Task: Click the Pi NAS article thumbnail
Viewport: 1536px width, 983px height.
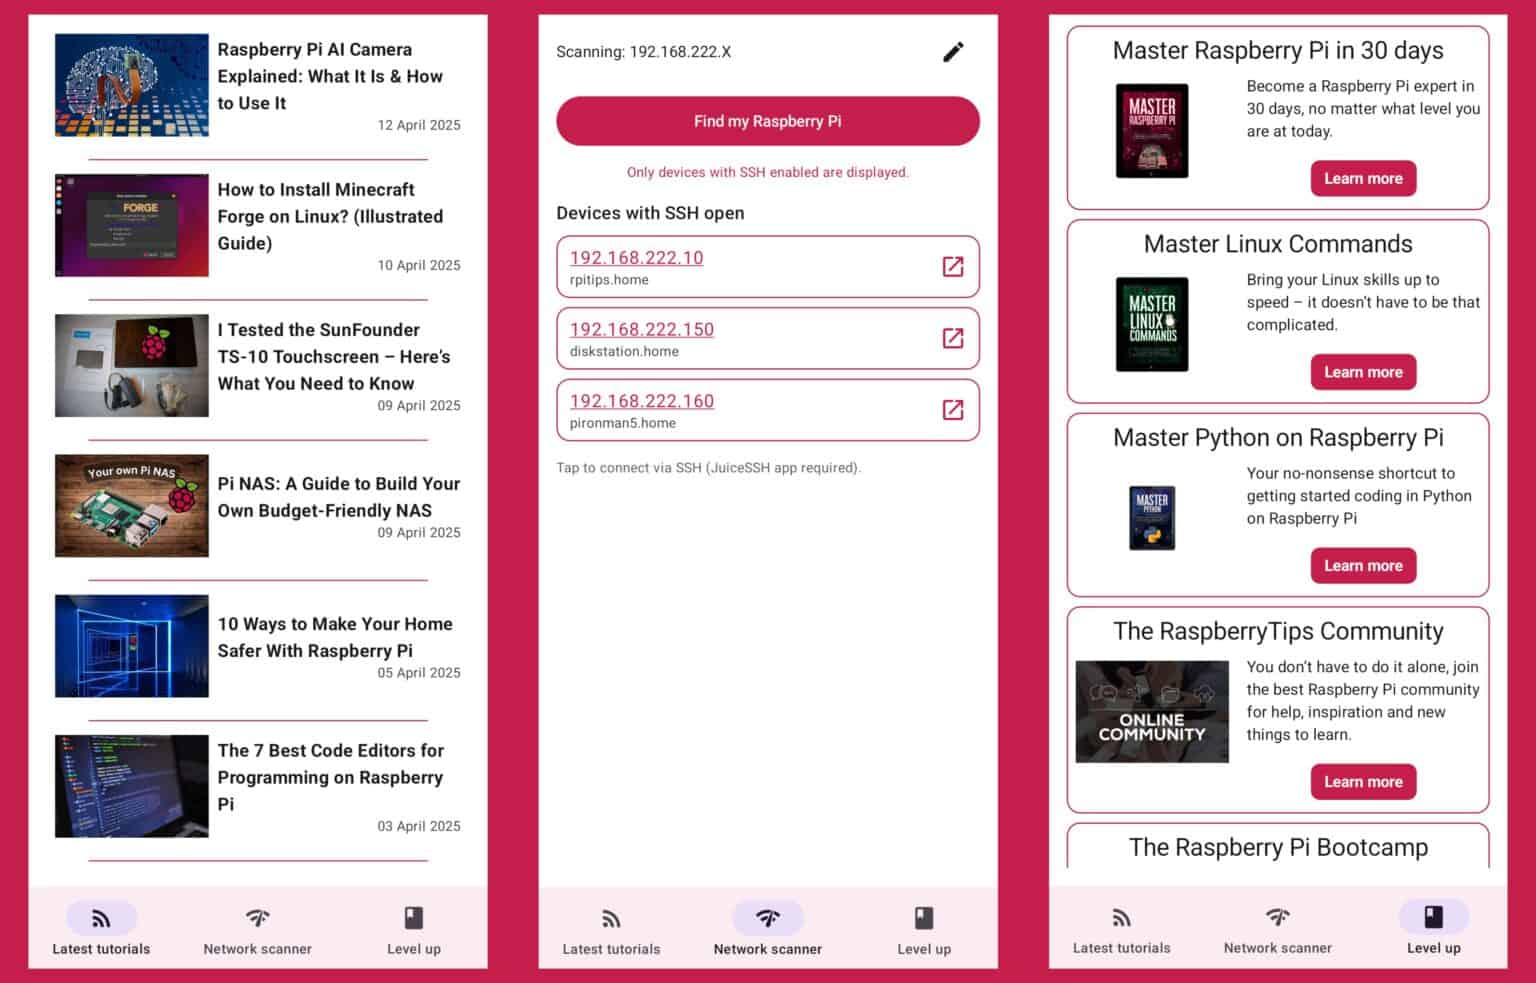Action: click(132, 506)
